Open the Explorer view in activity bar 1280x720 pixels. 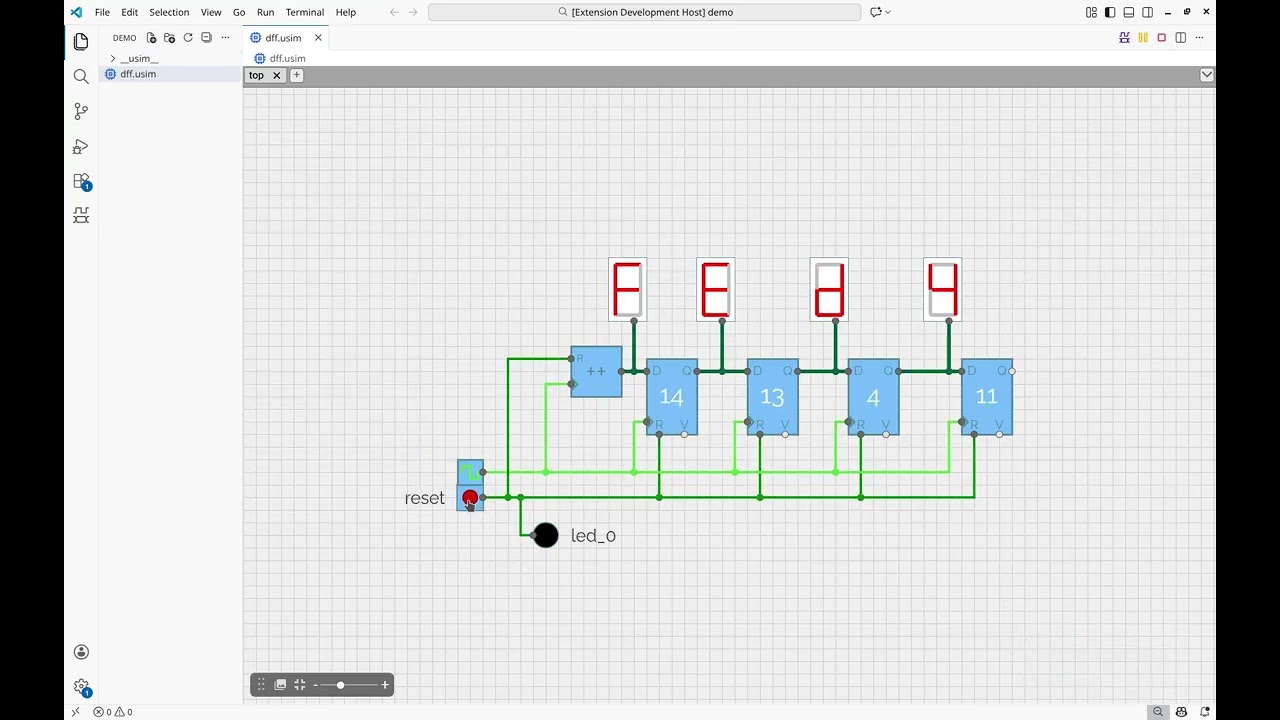[x=81, y=41]
